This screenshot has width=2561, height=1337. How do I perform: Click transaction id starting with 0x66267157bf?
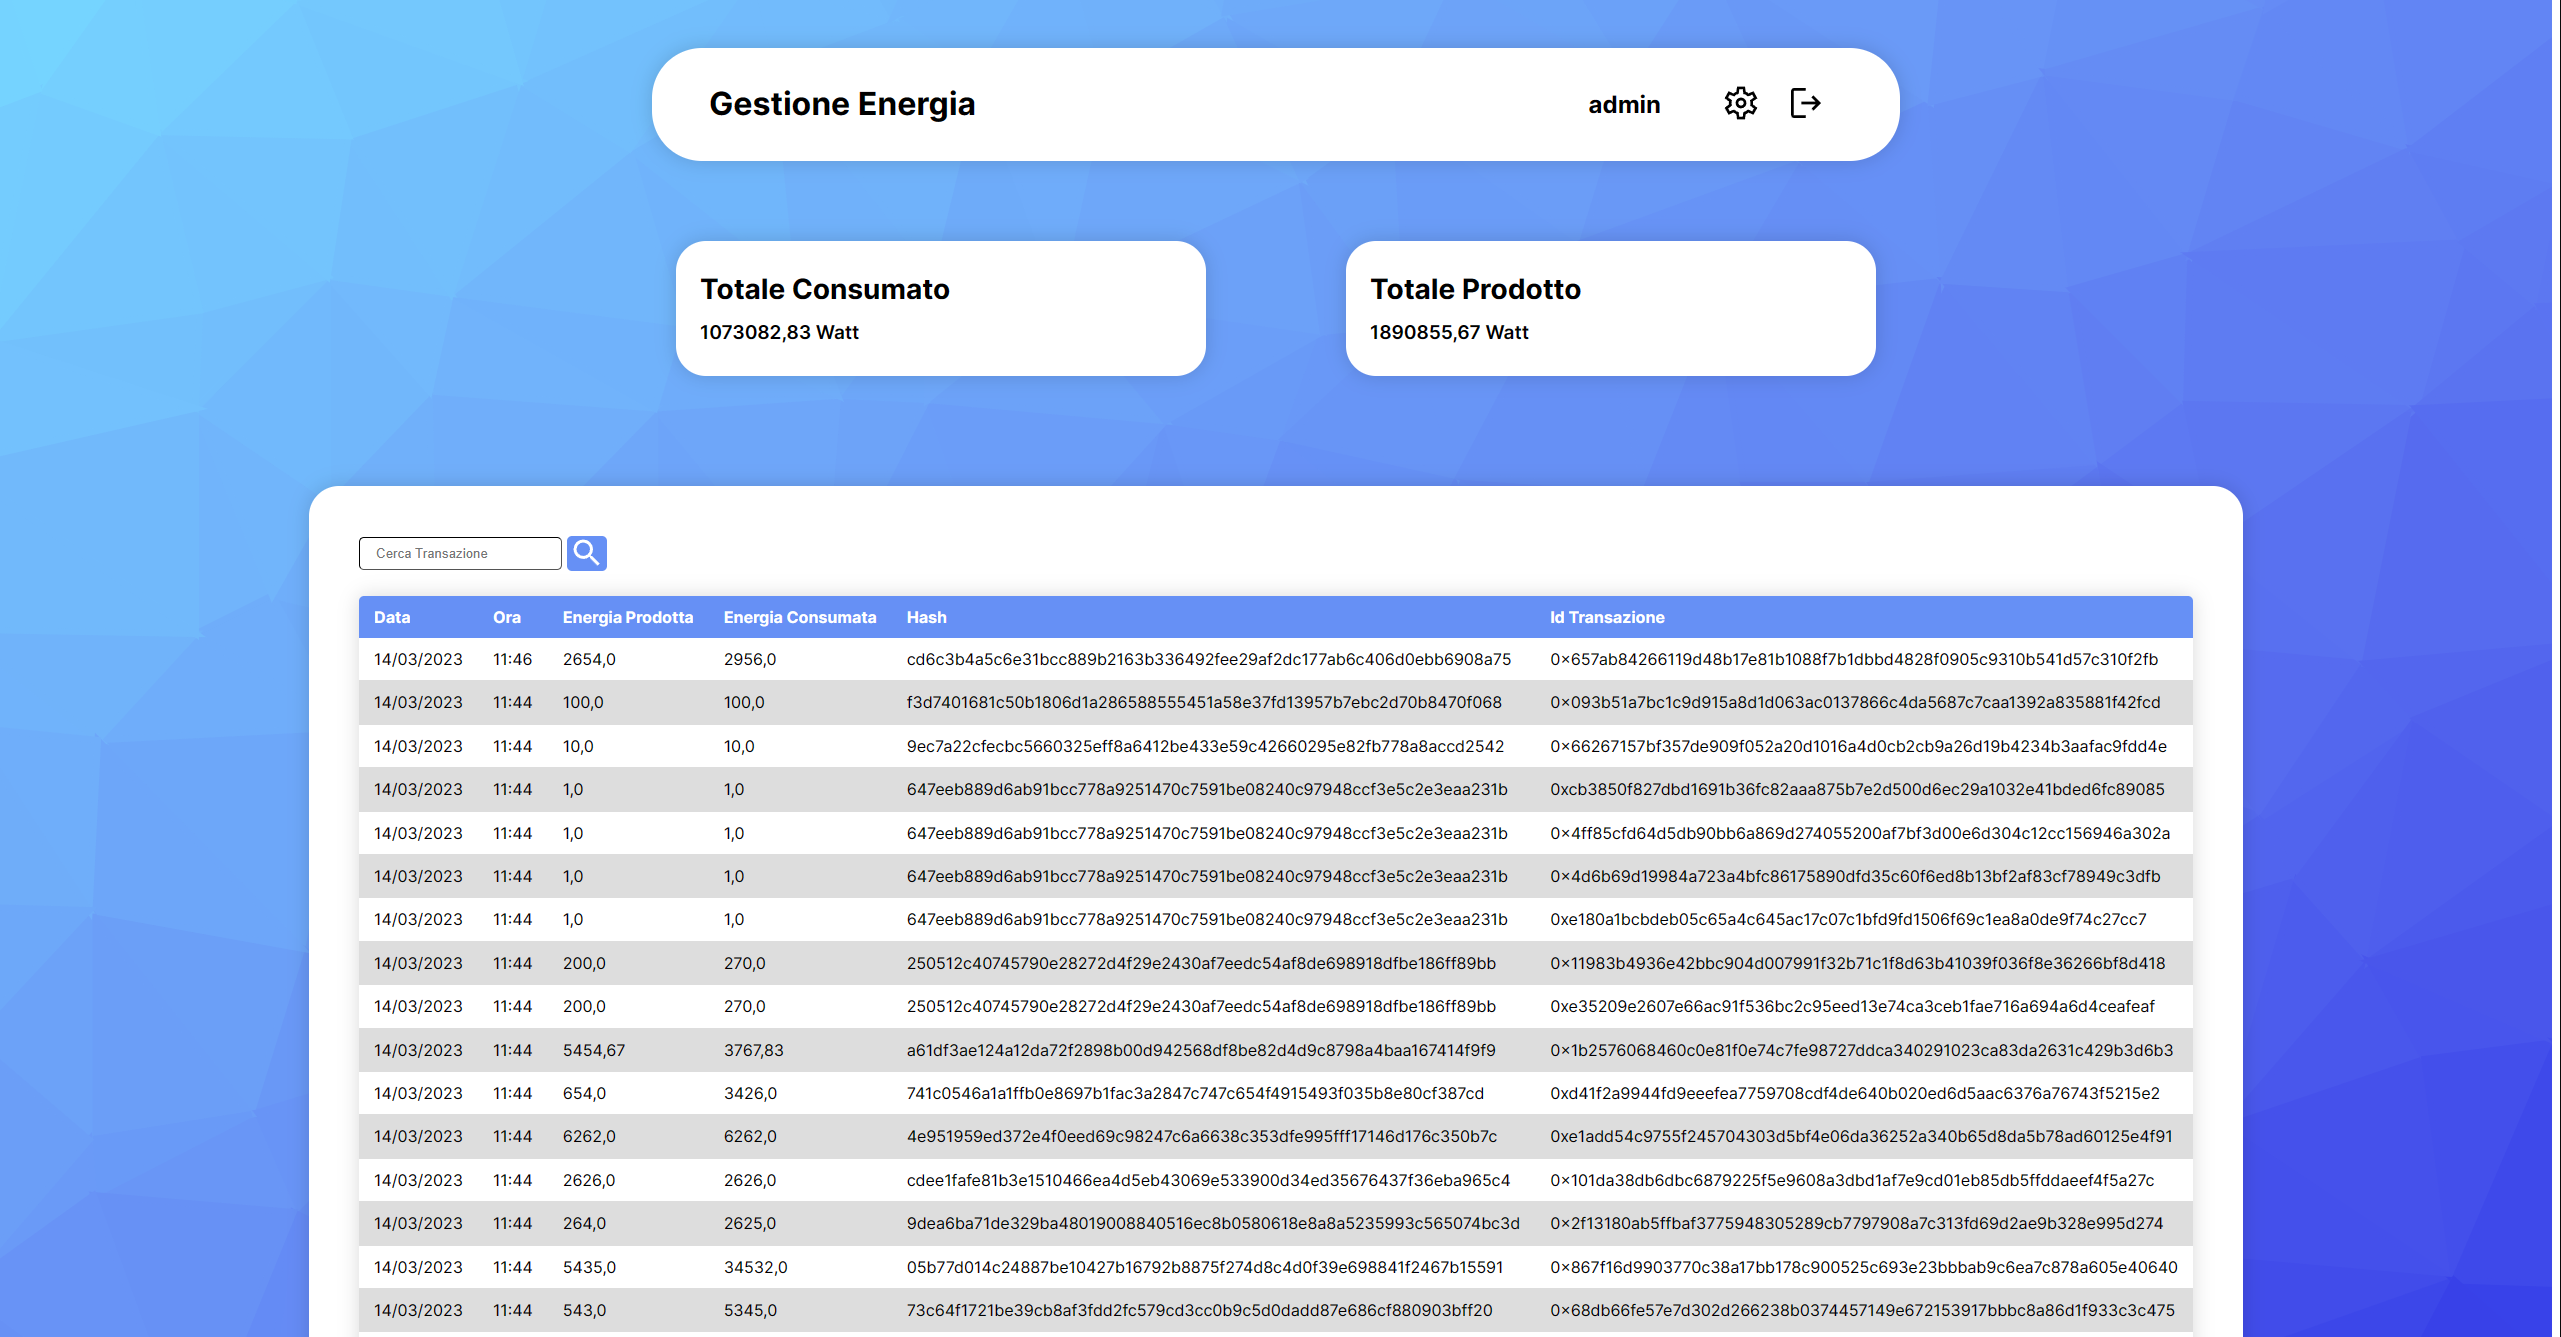1857,746
